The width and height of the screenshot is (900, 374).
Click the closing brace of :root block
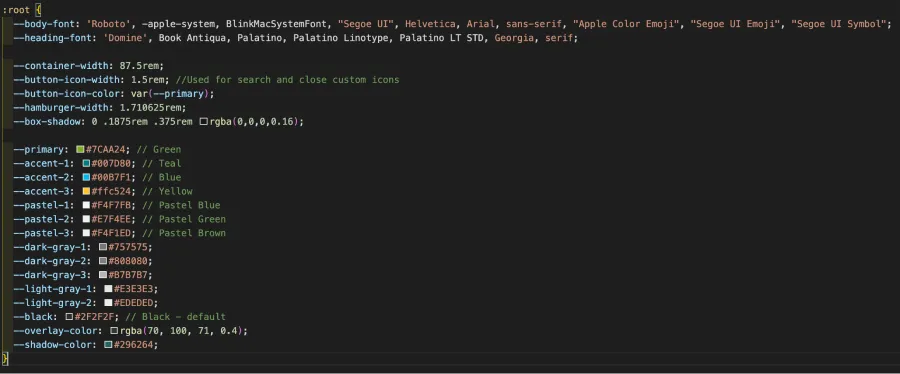point(5,359)
